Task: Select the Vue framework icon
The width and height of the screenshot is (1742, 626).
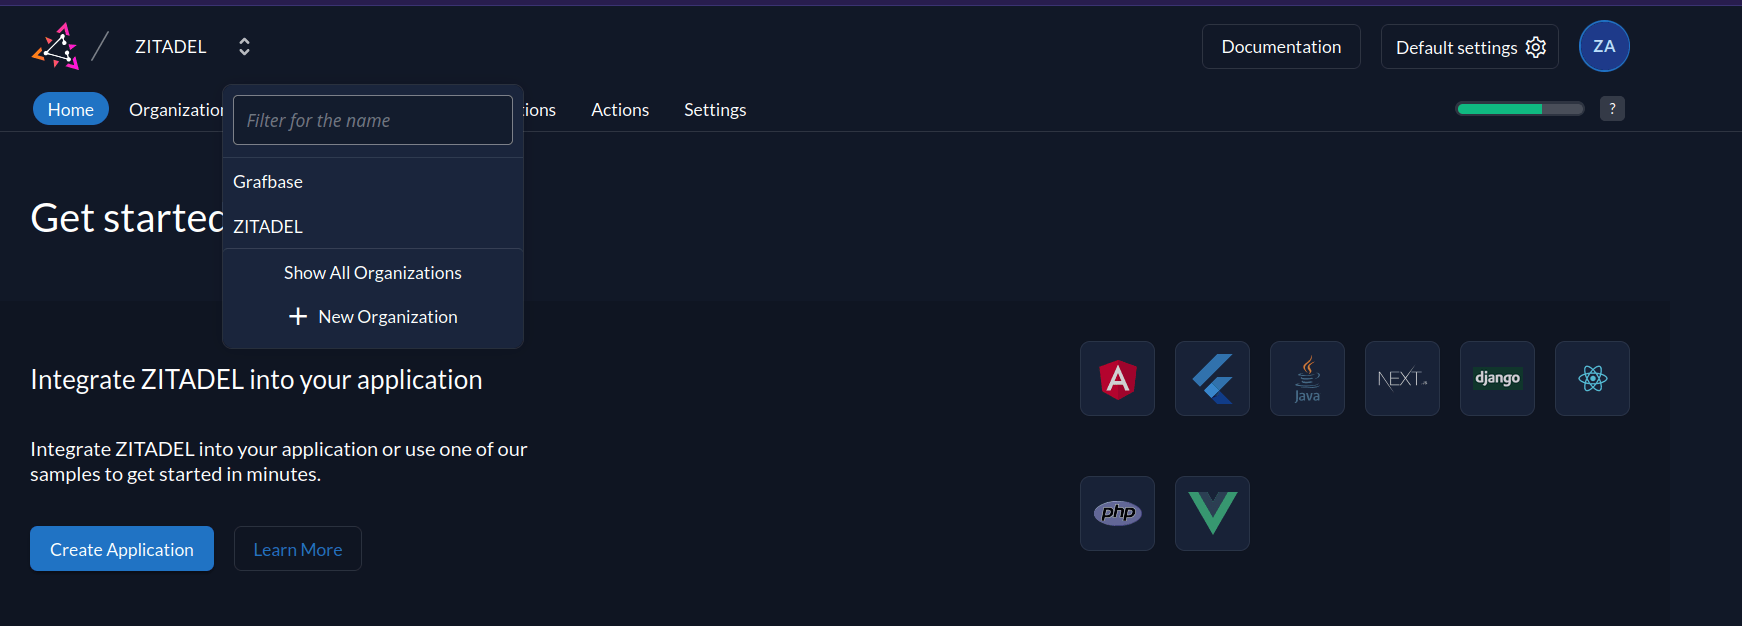Action: 1212,513
